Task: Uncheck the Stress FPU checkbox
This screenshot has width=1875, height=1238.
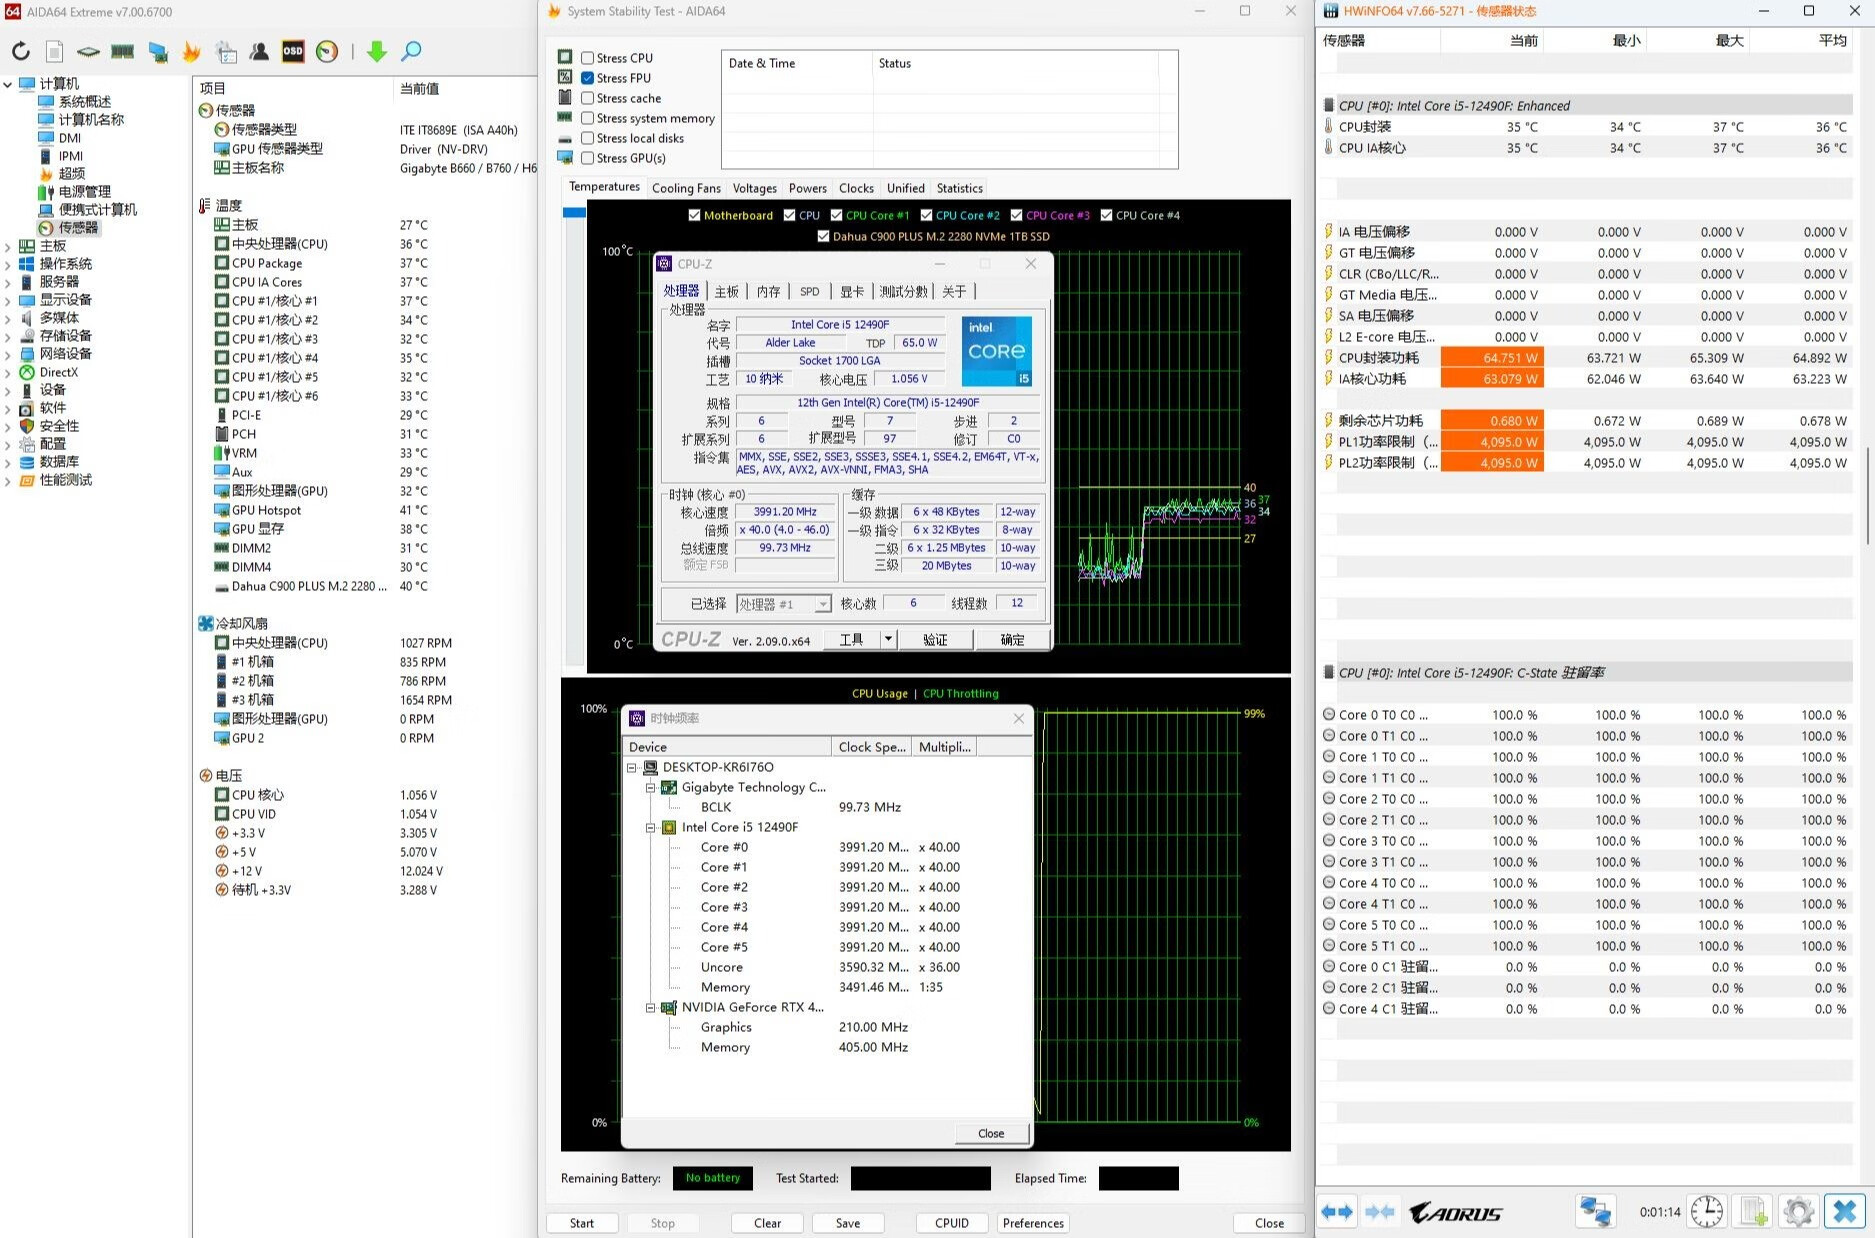Action: pyautogui.click(x=588, y=78)
